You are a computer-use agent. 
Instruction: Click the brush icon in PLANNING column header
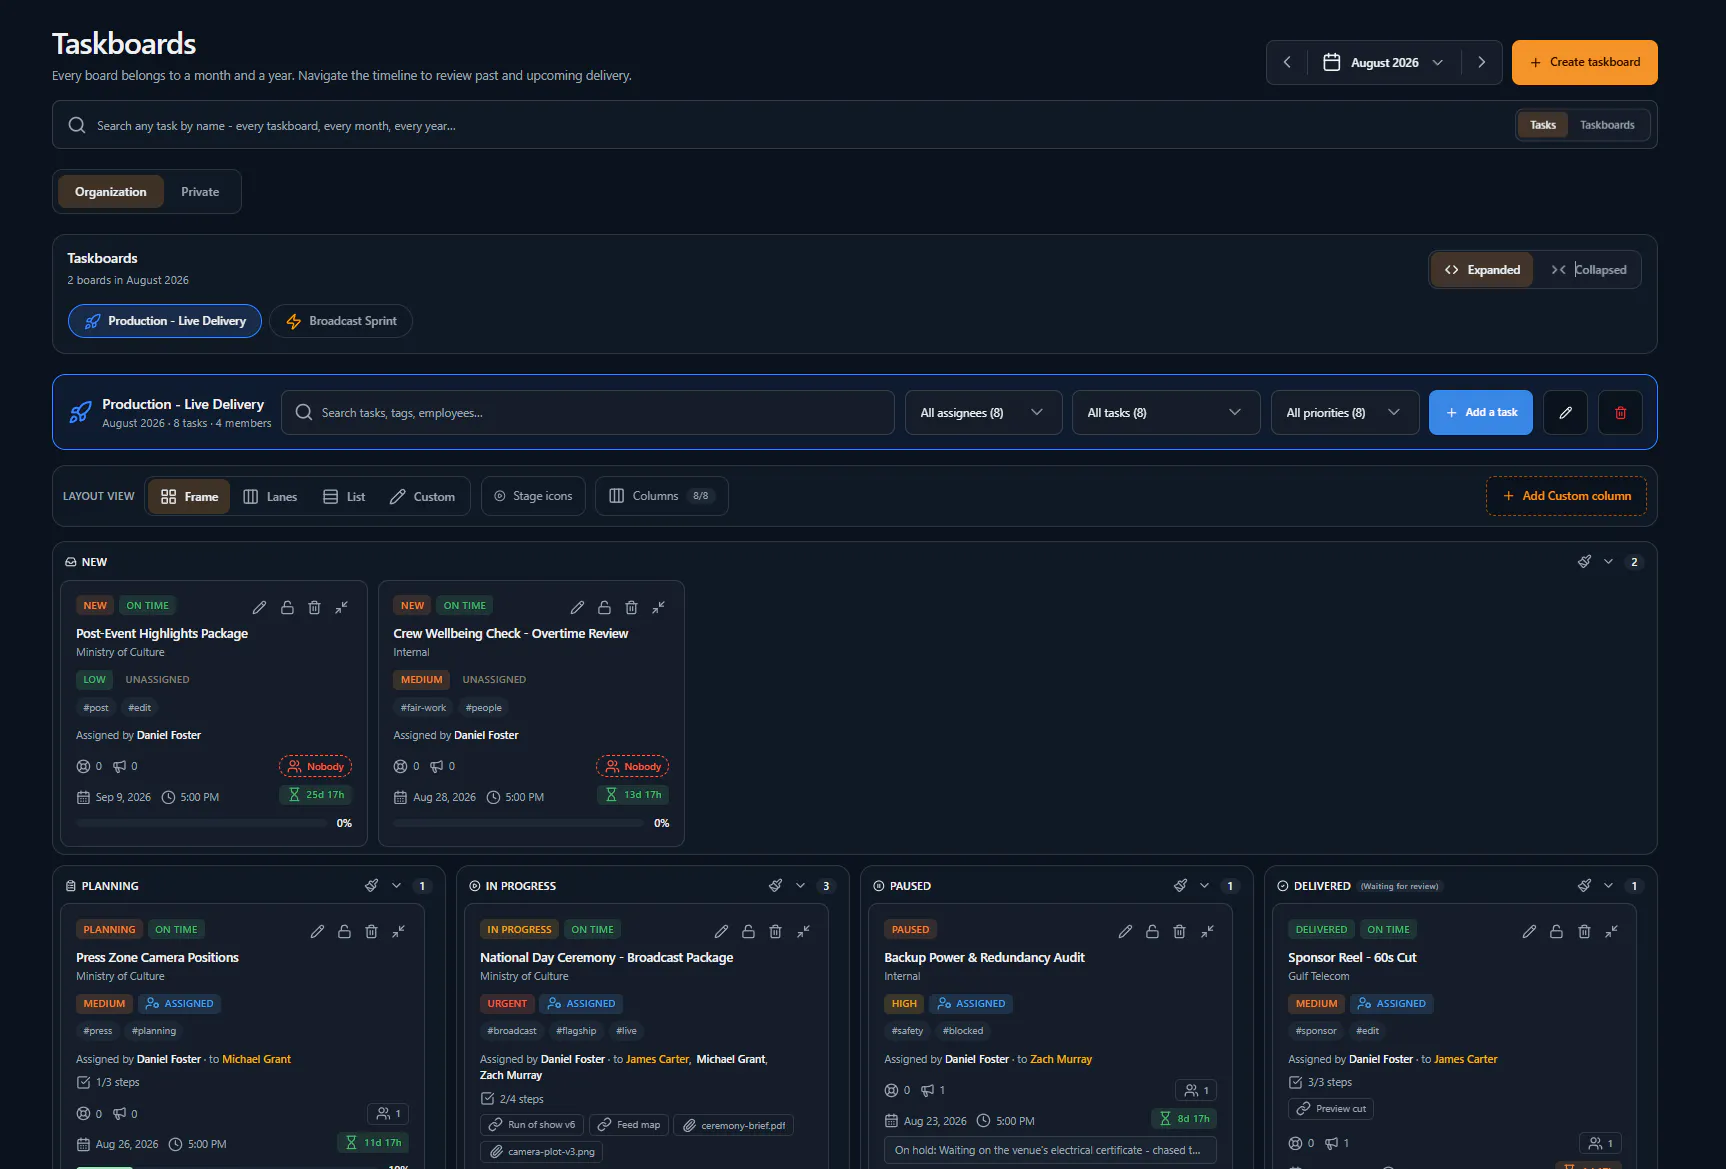click(372, 886)
